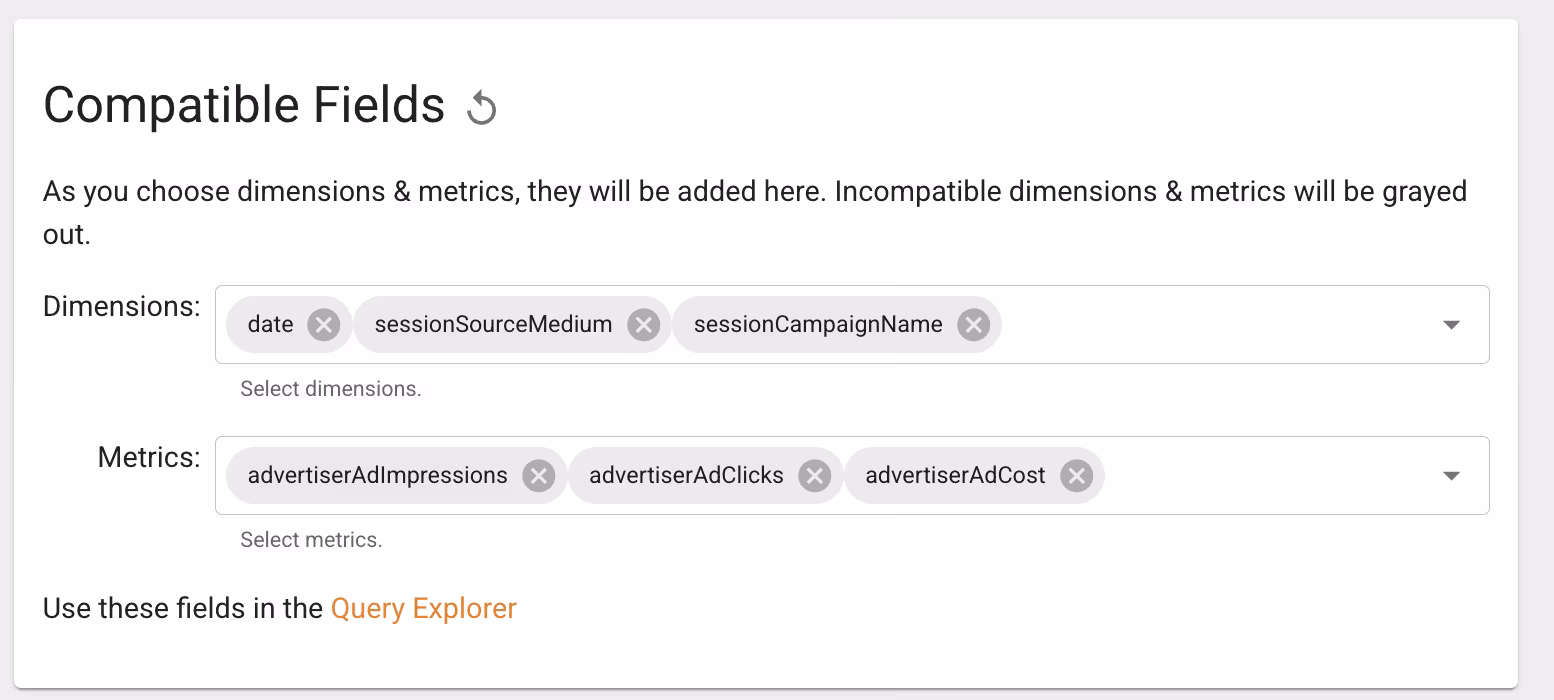
Task: Remove the advertiserAdImpressions metric chip
Action: [538, 475]
